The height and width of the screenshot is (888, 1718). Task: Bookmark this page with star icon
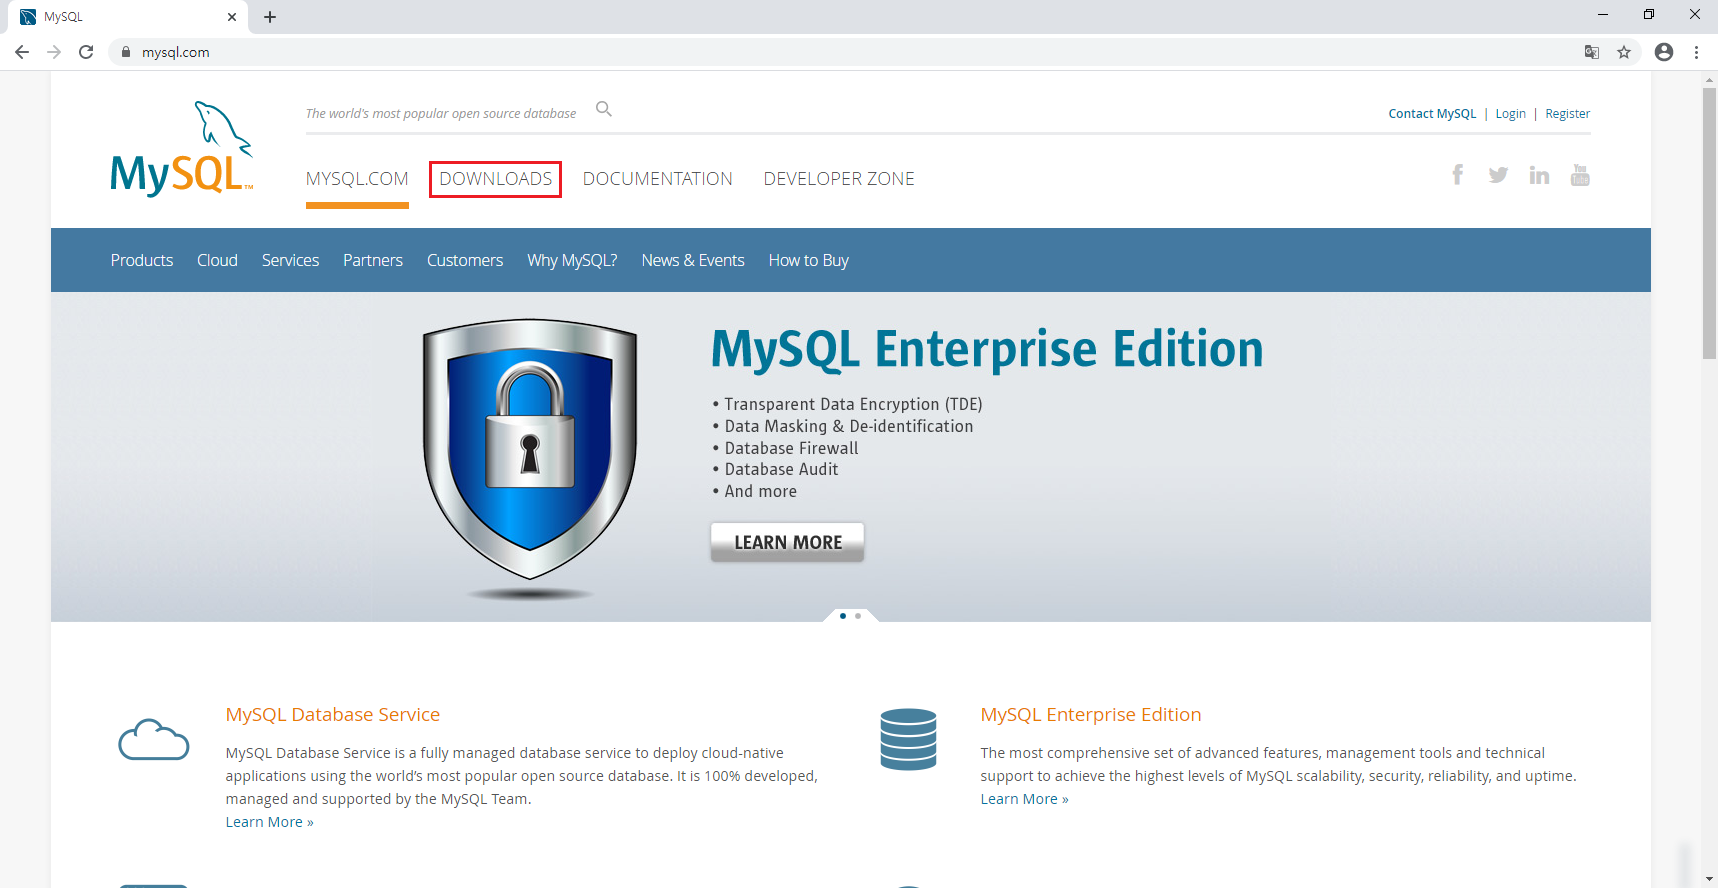[x=1624, y=52]
